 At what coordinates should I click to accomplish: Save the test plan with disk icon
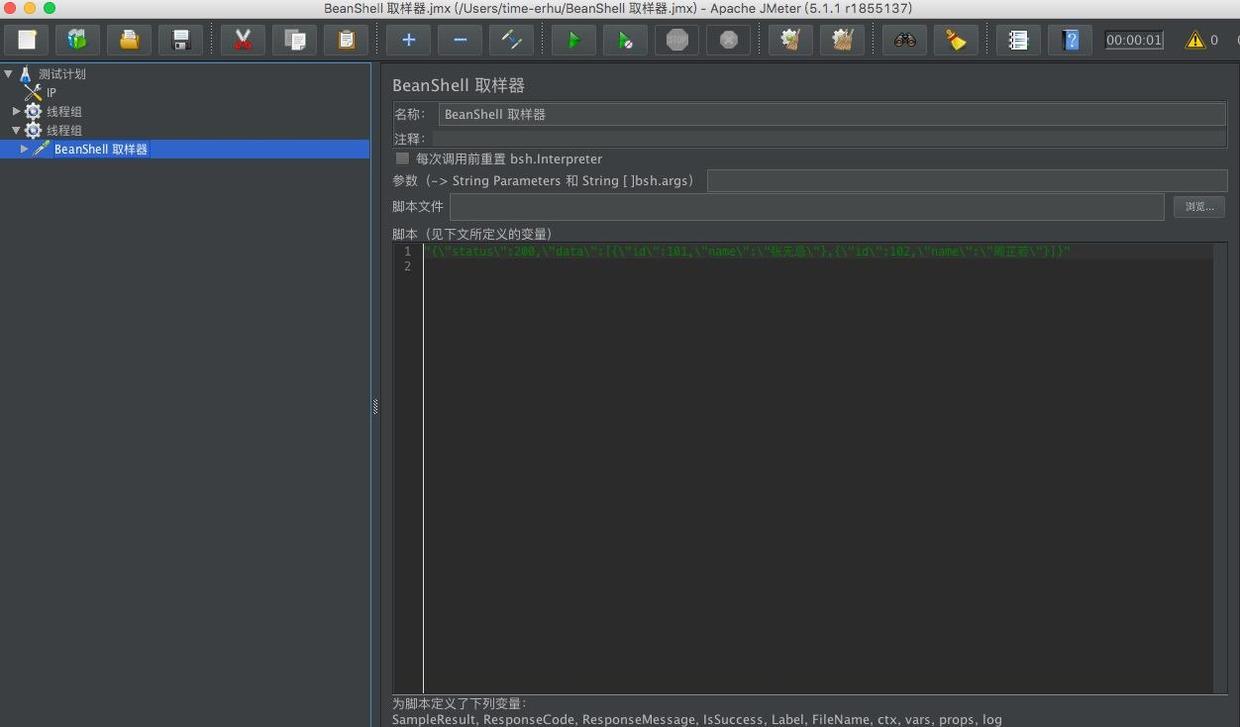click(181, 40)
